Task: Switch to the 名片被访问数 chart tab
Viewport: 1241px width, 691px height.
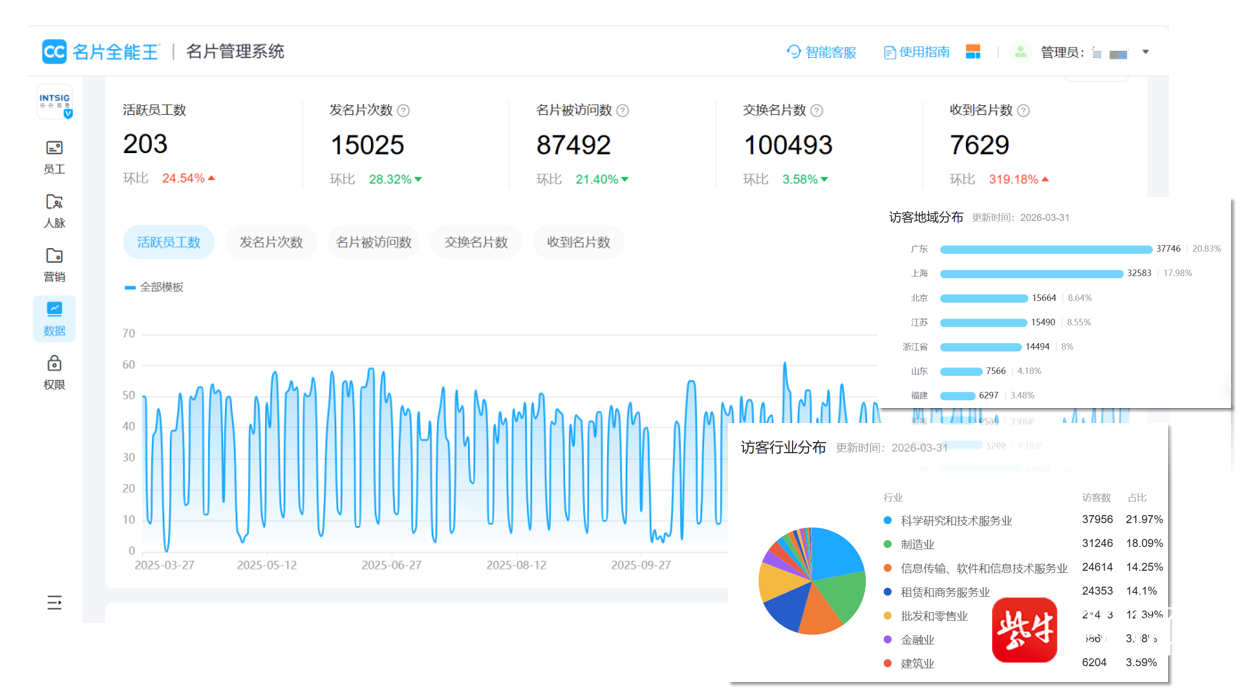Action: 374,242
